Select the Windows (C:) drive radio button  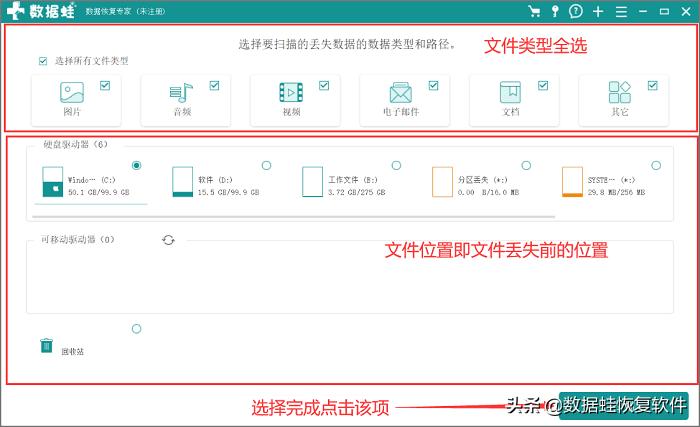click(x=137, y=165)
